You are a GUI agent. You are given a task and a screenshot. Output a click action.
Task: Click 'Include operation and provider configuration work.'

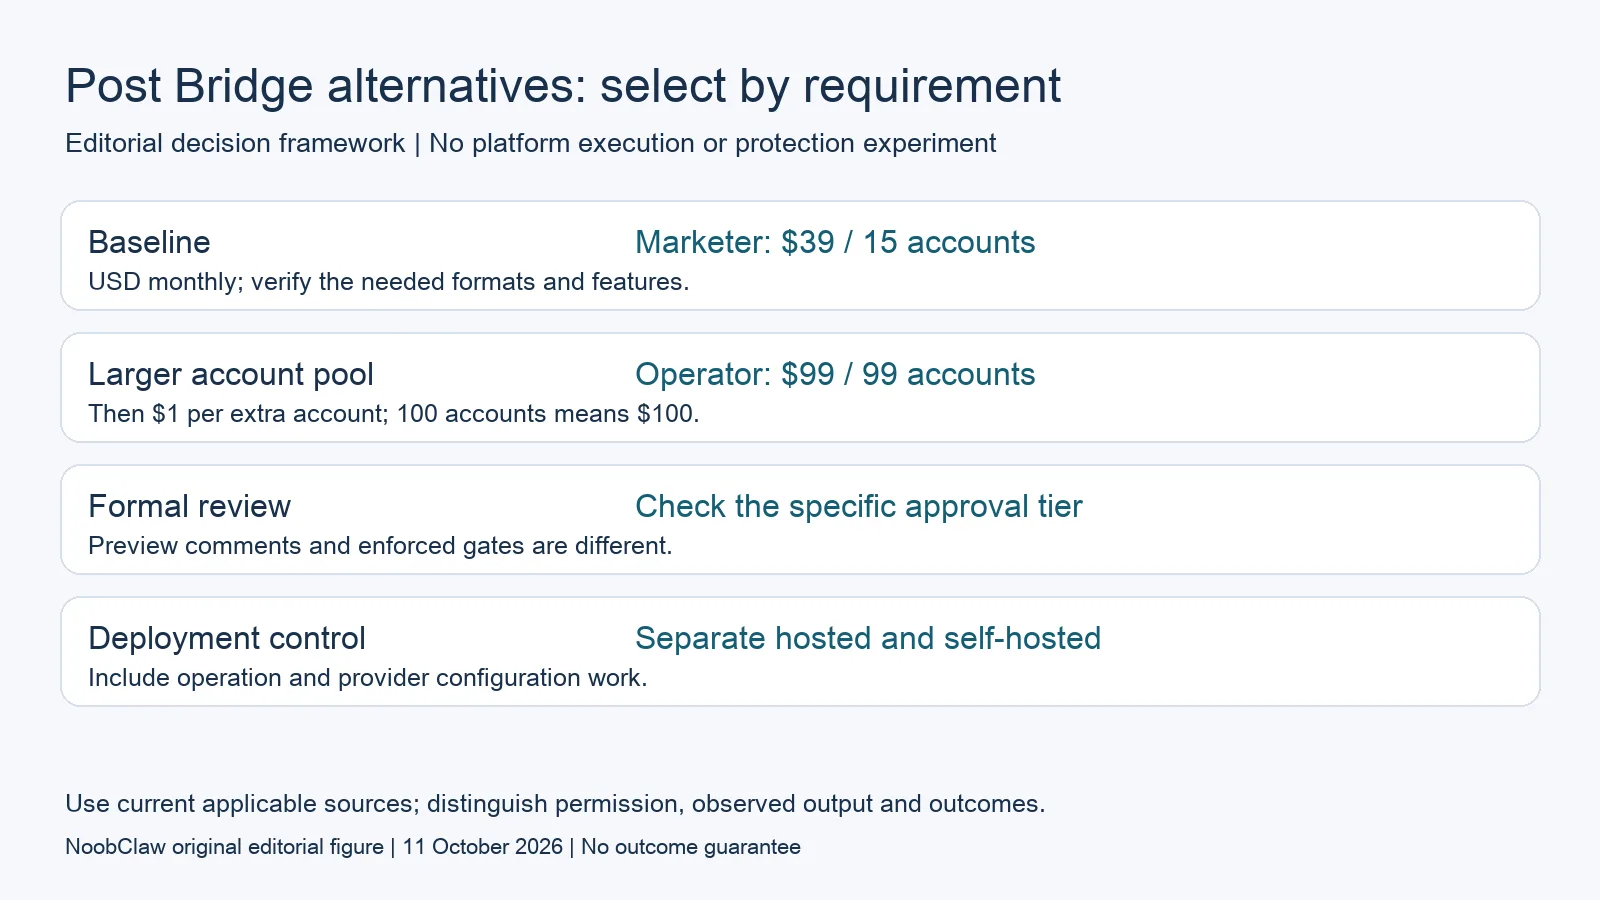tap(368, 678)
